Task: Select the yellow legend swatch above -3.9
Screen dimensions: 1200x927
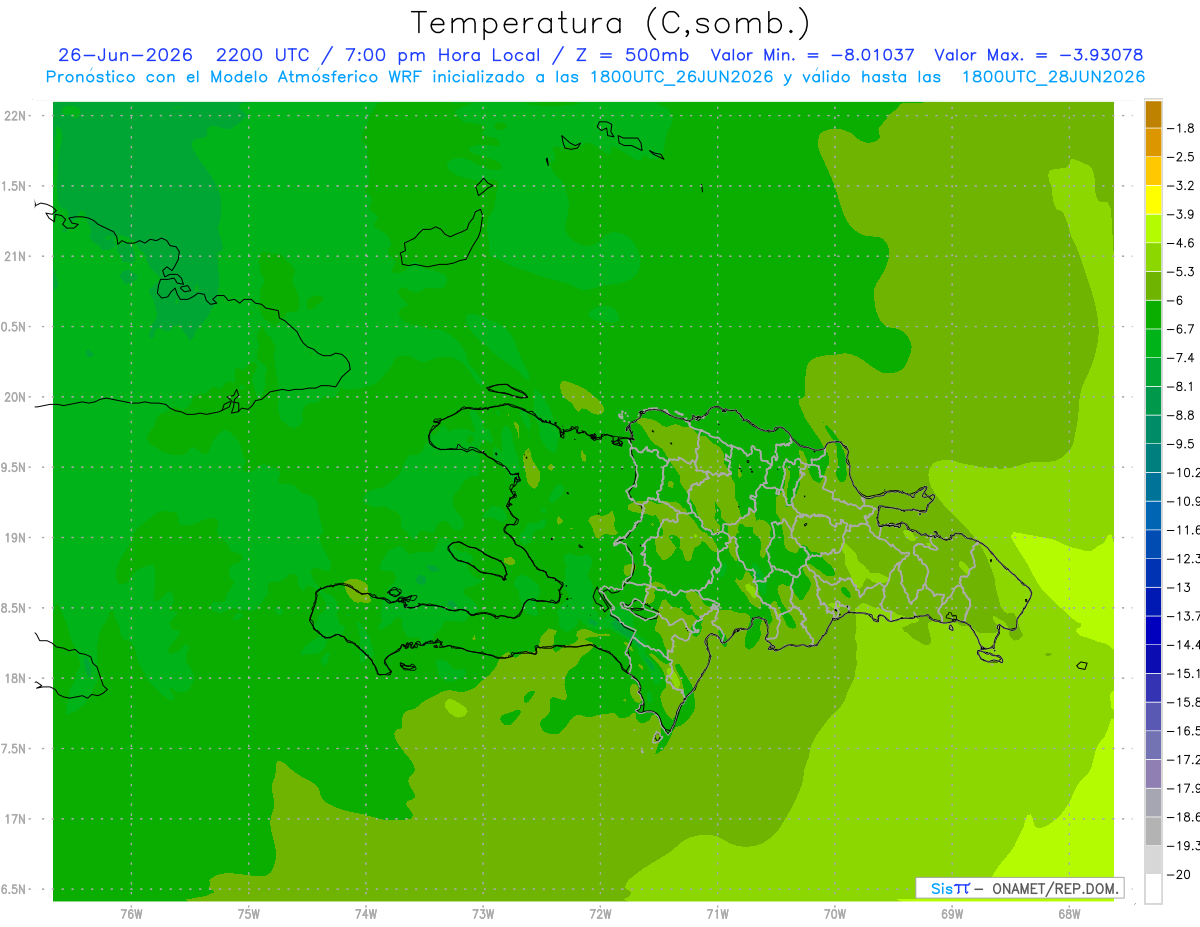Action: (1153, 200)
